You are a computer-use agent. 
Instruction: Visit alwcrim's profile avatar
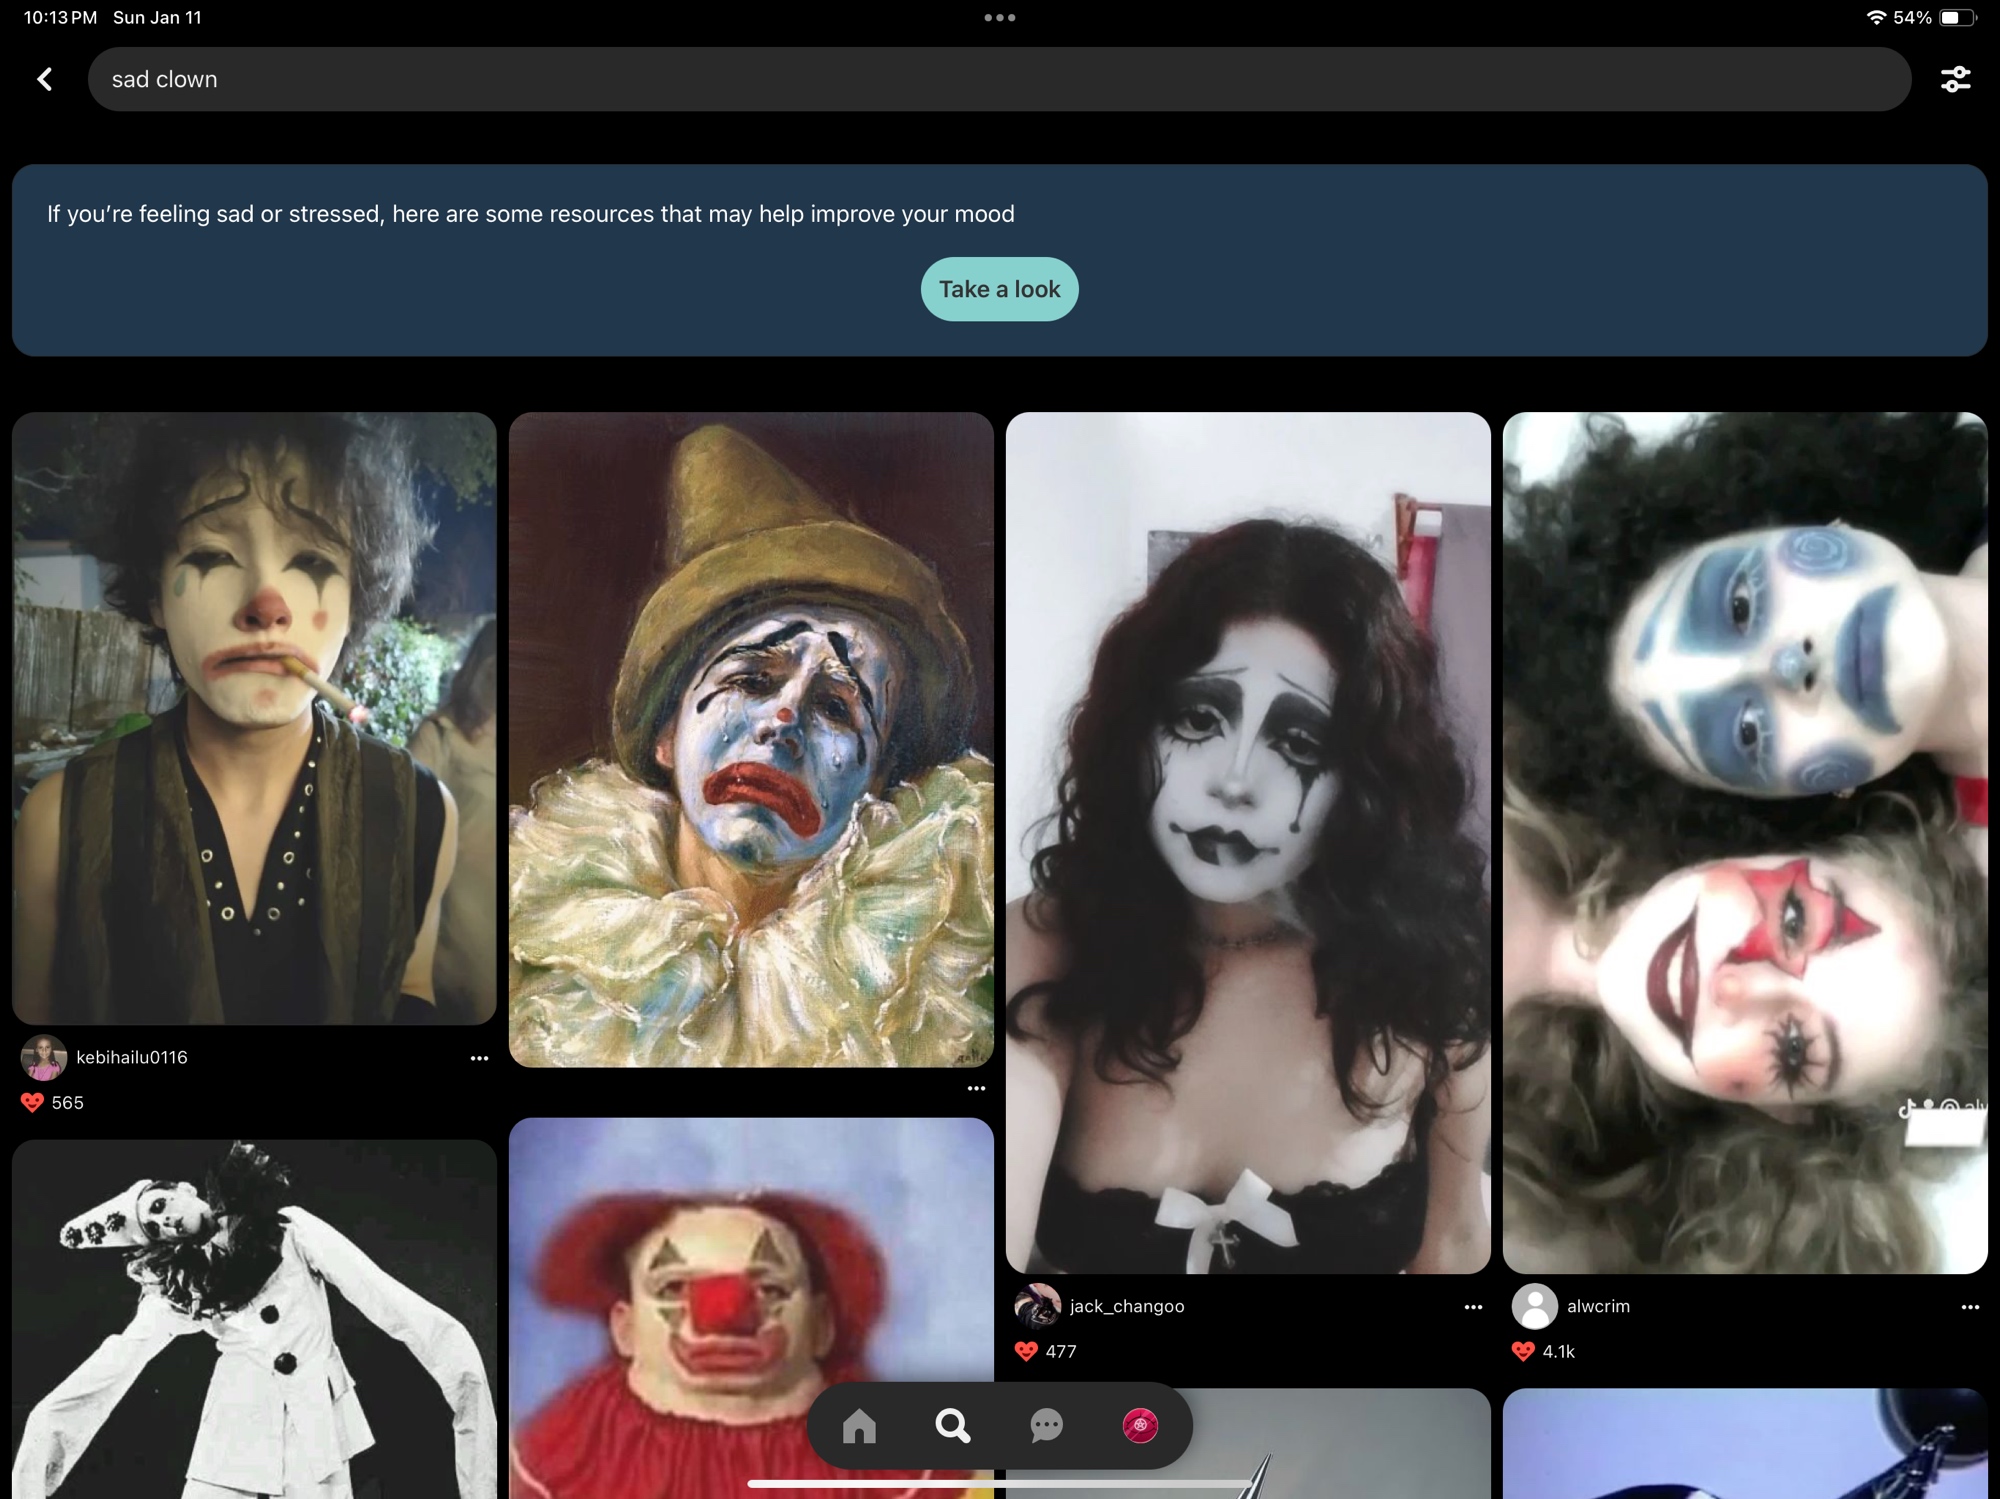[x=1535, y=1306]
